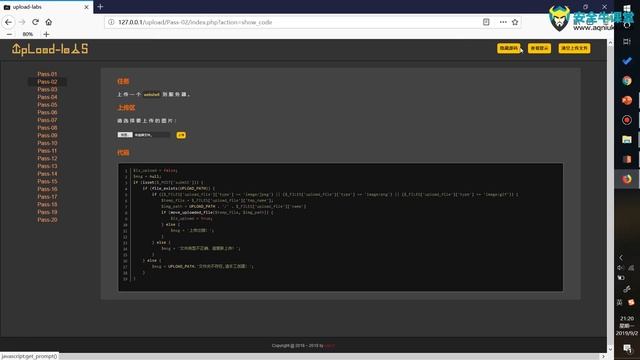The height and width of the screenshot is (360, 640).
Task: Close the upload-labs tab
Action: (x=86, y=7)
